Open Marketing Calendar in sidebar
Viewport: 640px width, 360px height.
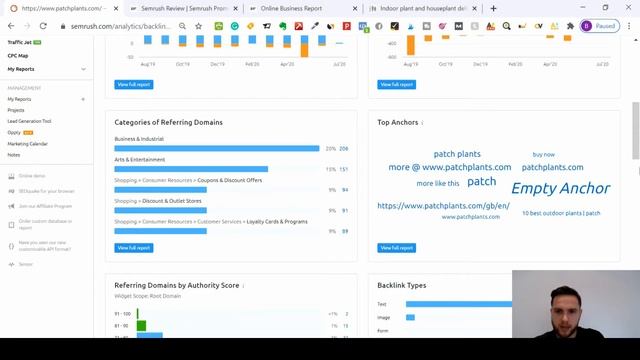(x=27, y=144)
